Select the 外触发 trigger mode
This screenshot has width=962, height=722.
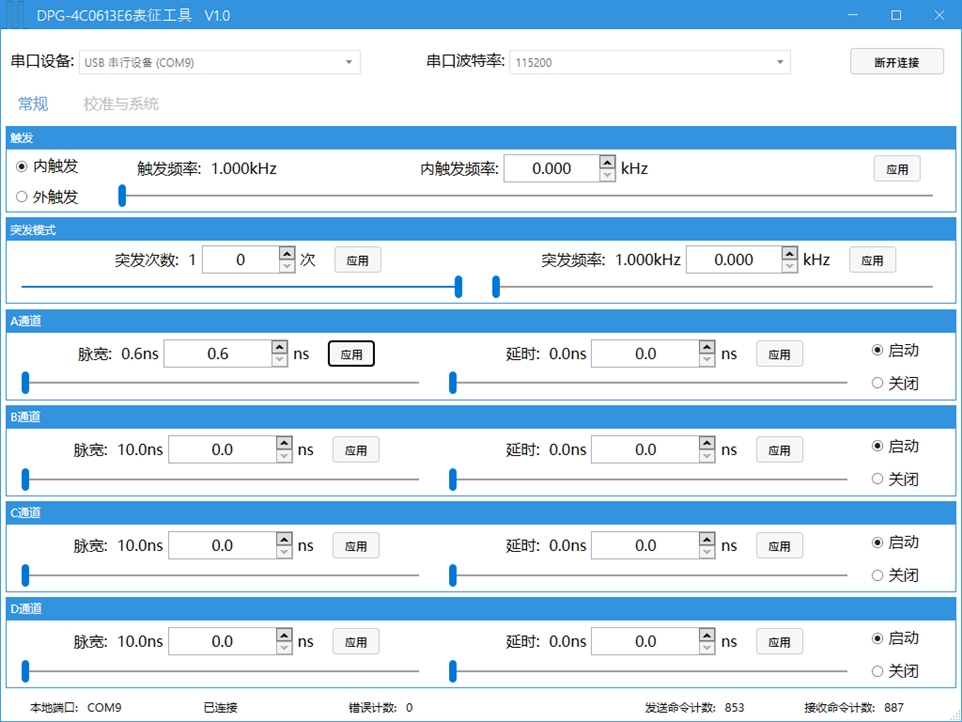coord(22,196)
